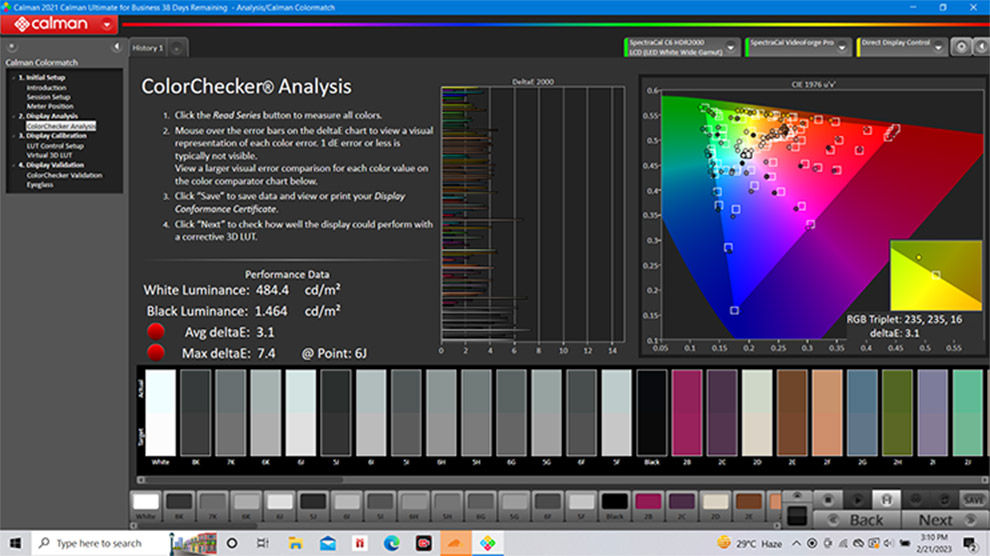Viewport: 990px width, 556px height.
Task: Open the settings gear icon at the top right
Action: tap(961, 47)
